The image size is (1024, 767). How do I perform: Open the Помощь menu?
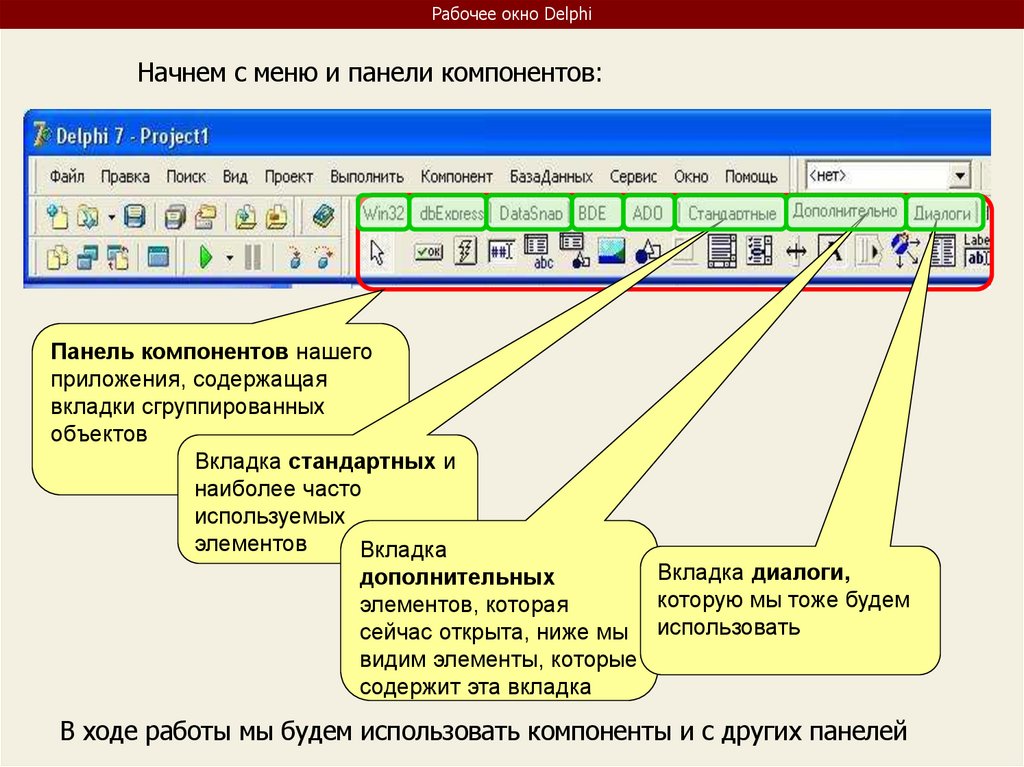coord(751,176)
